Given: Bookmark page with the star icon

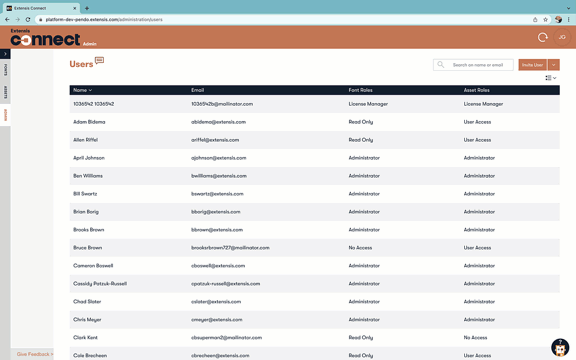Looking at the screenshot, I should click(546, 19).
